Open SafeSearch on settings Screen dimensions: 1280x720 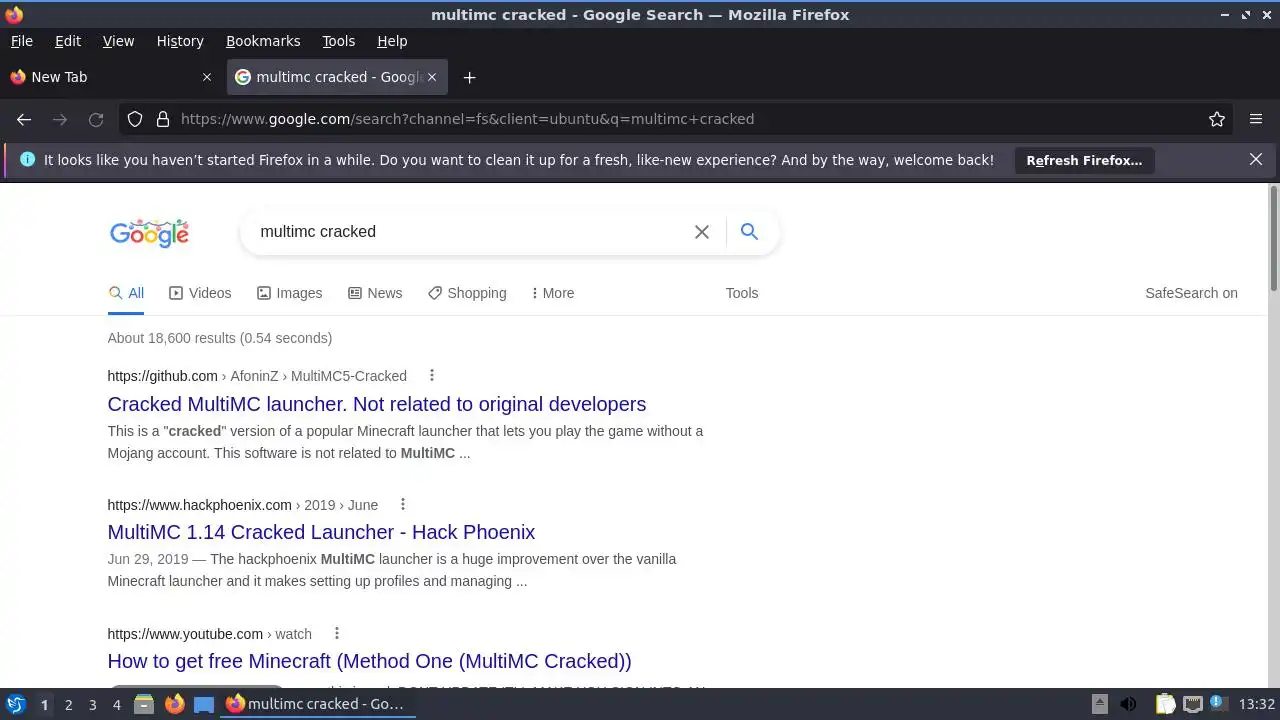1191,293
